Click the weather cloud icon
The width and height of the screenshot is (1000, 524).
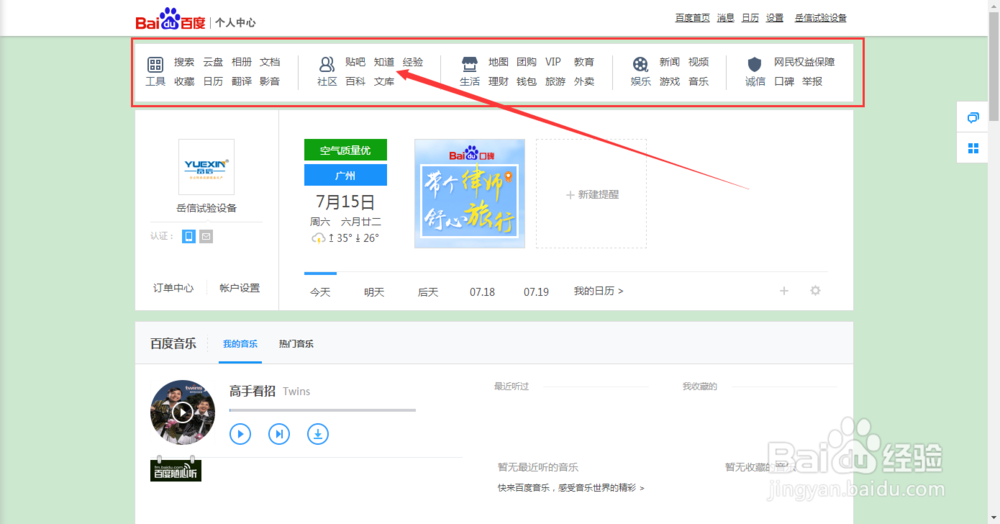(318, 238)
